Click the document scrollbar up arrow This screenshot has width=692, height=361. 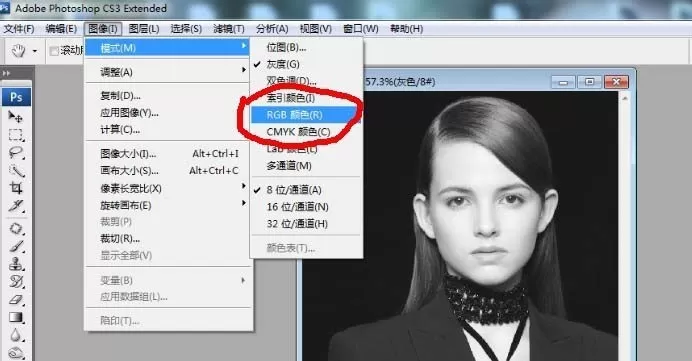tap(625, 99)
